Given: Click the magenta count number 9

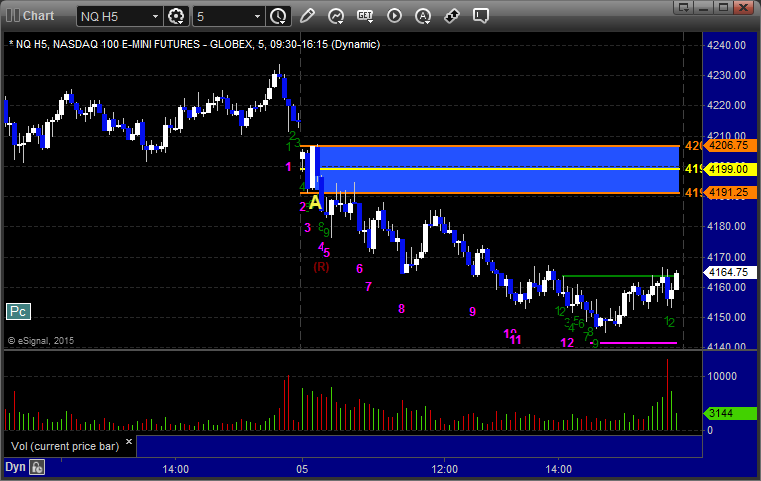Looking at the screenshot, I should click(x=473, y=312).
